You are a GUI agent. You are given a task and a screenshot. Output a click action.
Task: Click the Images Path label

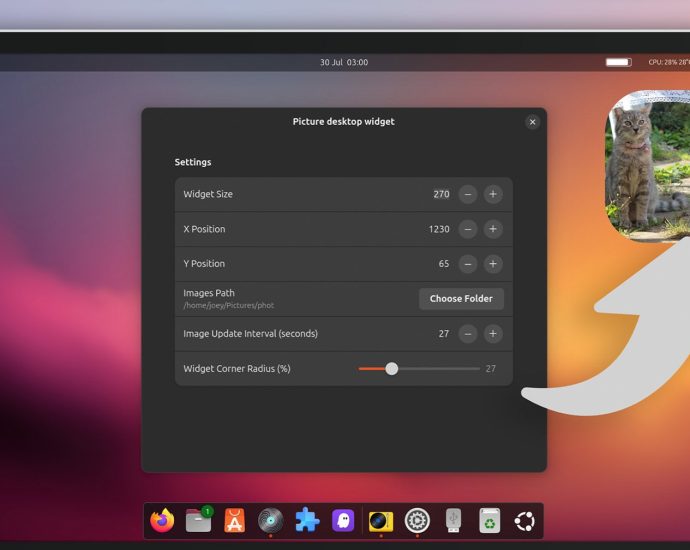(x=209, y=293)
